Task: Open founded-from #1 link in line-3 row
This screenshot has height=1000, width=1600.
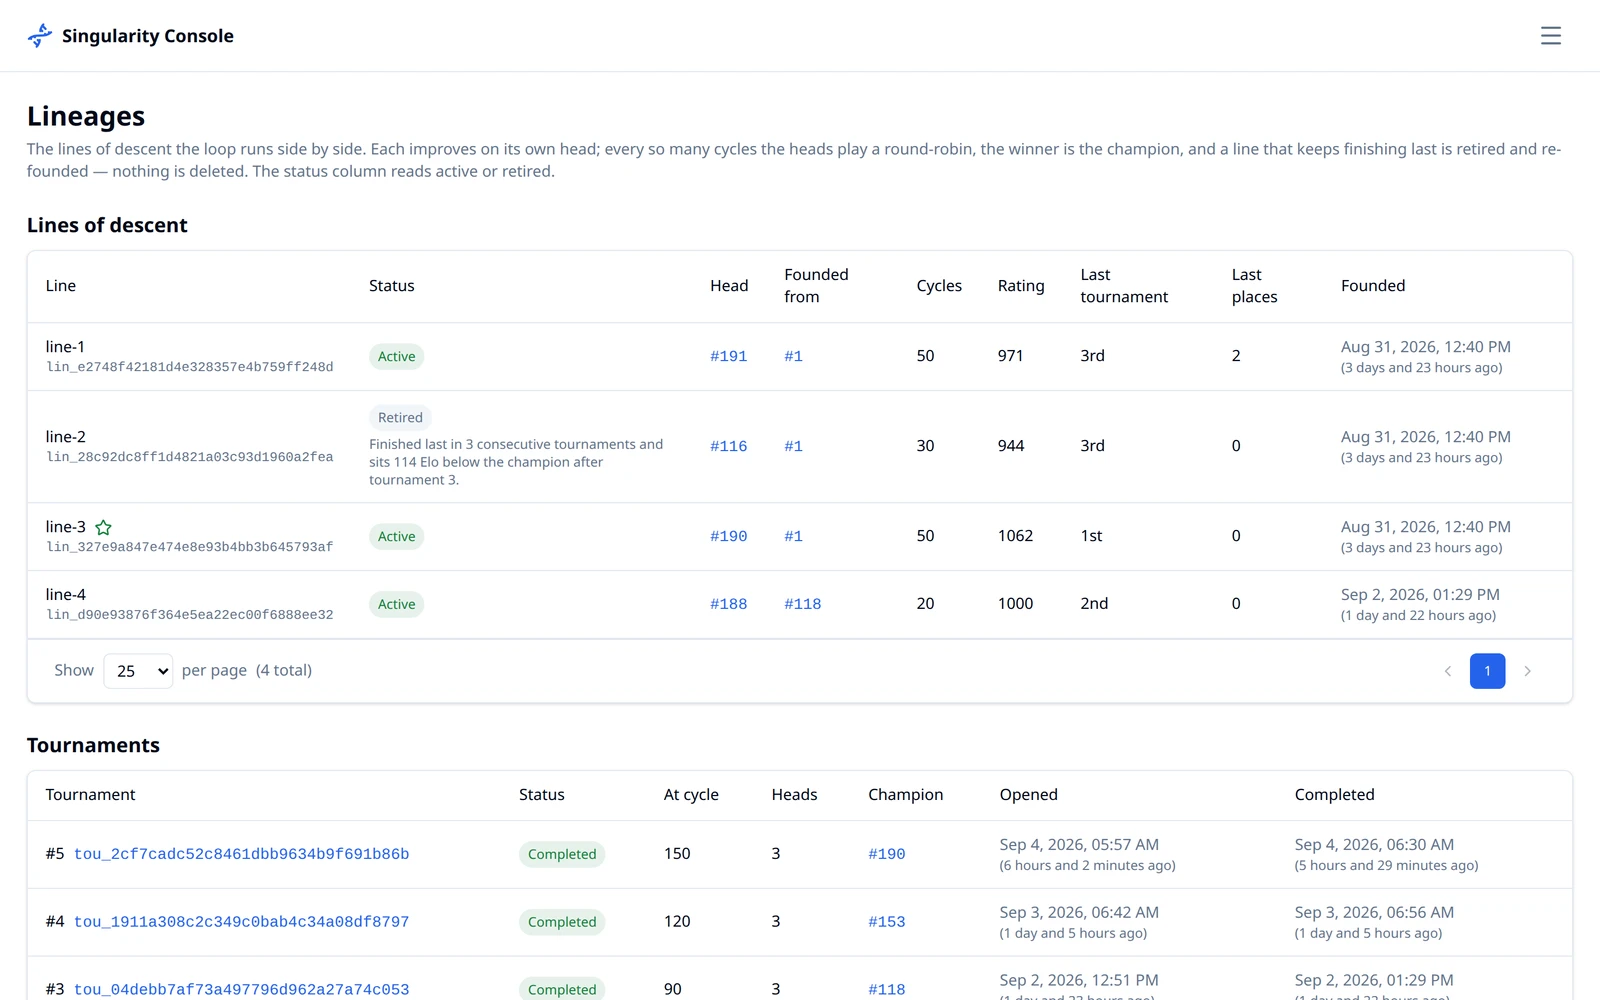Action: click(793, 536)
